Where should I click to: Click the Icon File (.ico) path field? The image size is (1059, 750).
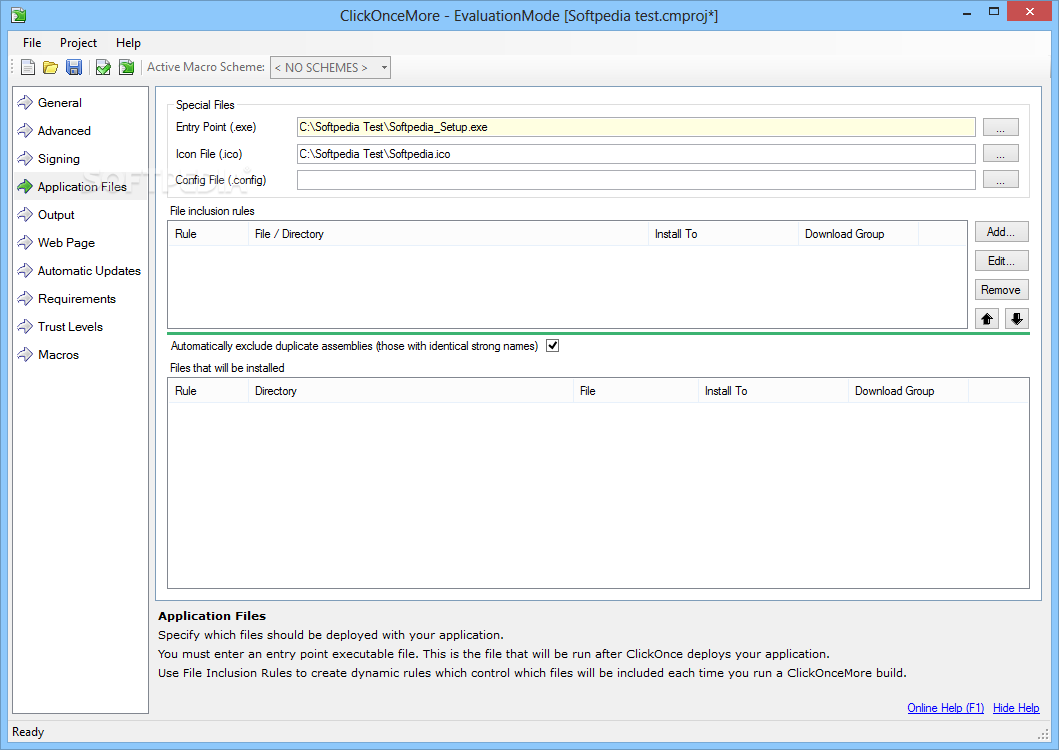(636, 154)
